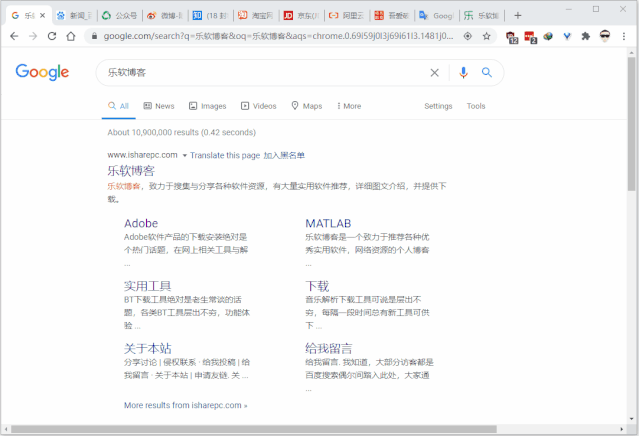Open the 关于本站 sitelink

pyautogui.click(x=148, y=349)
